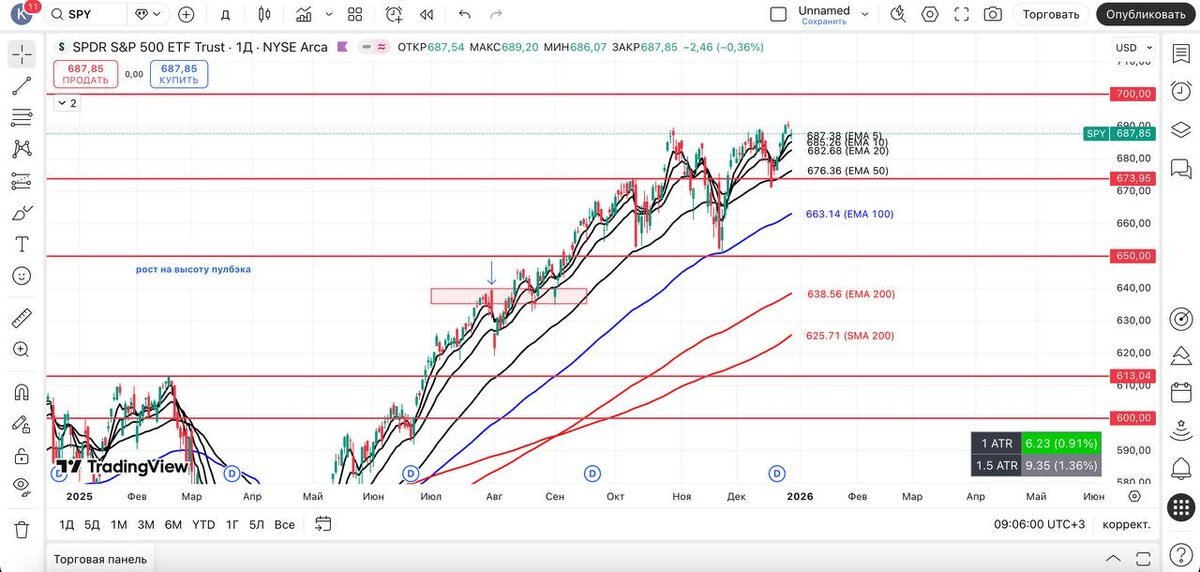Toggle the коррект. price adjustment button
This screenshot has height=572, width=1200.
coord(1126,524)
